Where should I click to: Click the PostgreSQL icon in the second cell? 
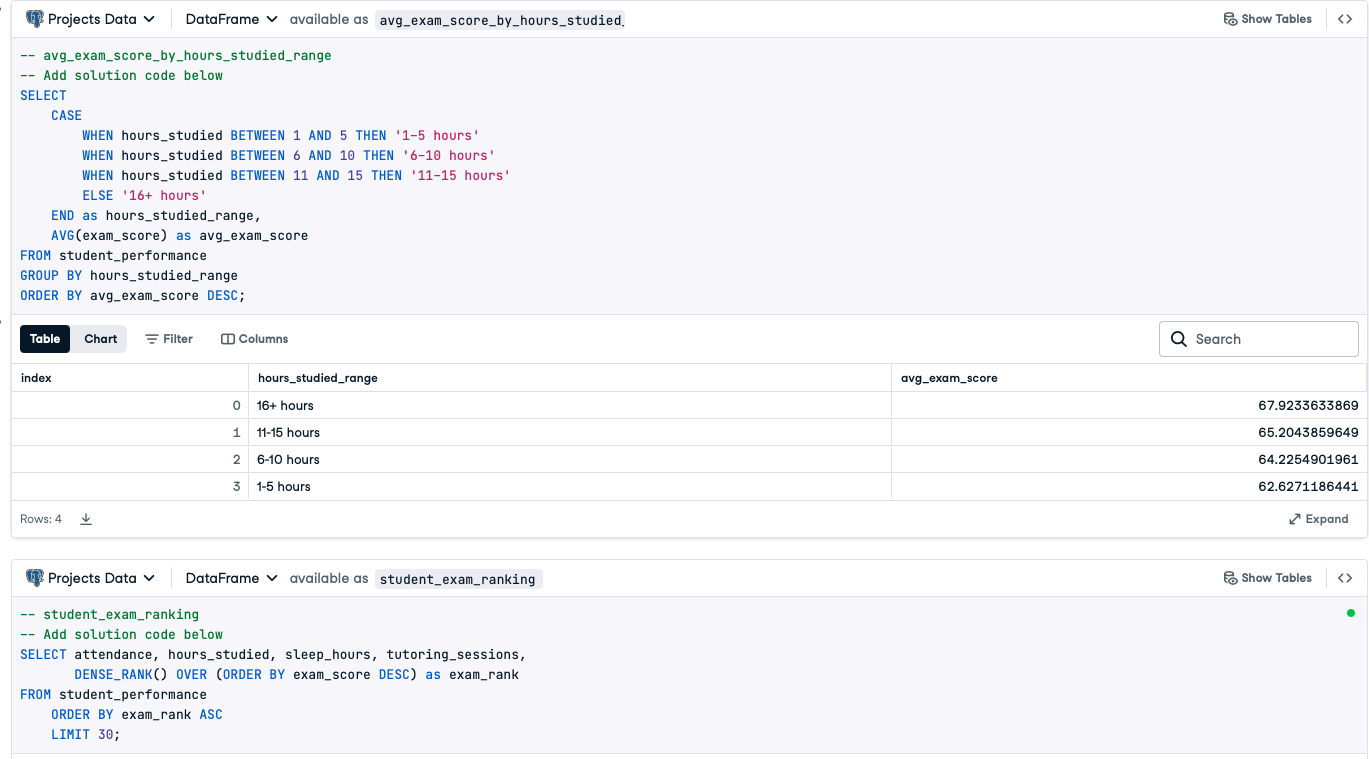[35, 578]
